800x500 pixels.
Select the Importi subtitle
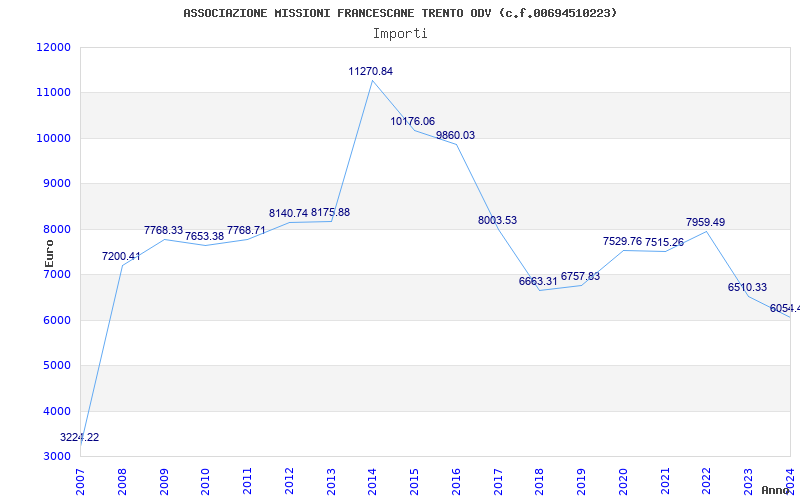(x=400, y=34)
